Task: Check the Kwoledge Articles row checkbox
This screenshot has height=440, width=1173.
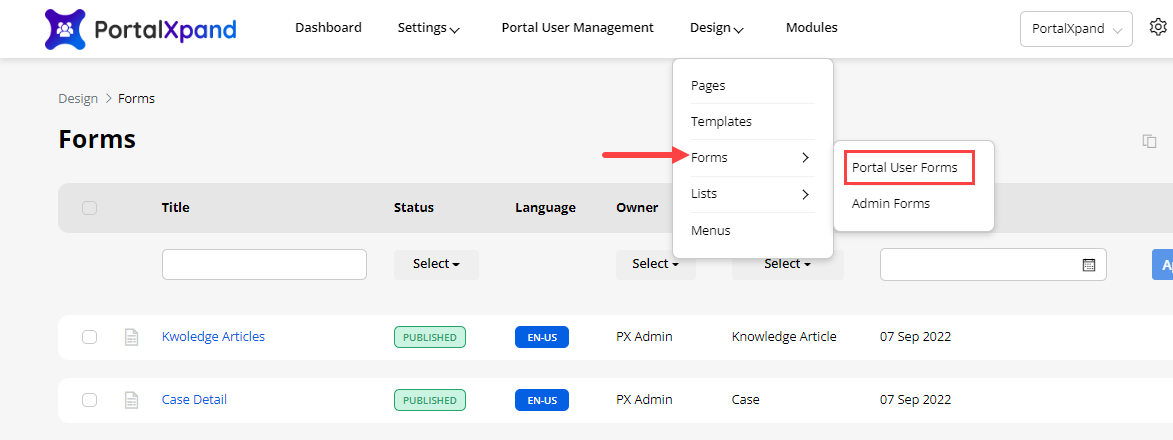Action: [x=90, y=337]
